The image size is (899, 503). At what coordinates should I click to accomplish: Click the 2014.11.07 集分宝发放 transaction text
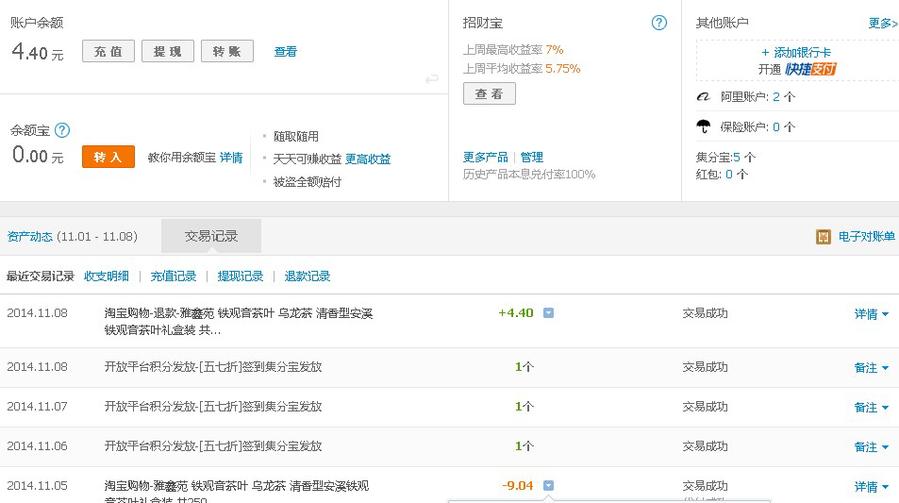(213, 407)
